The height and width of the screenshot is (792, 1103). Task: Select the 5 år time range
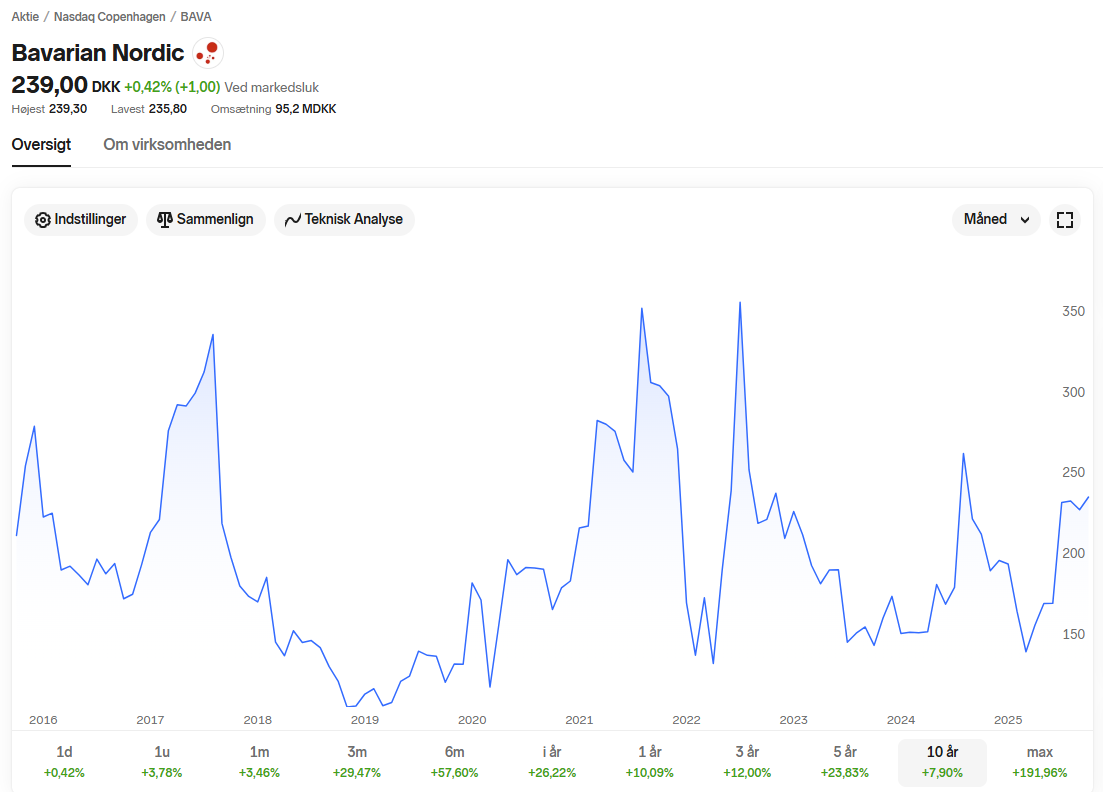click(845, 762)
